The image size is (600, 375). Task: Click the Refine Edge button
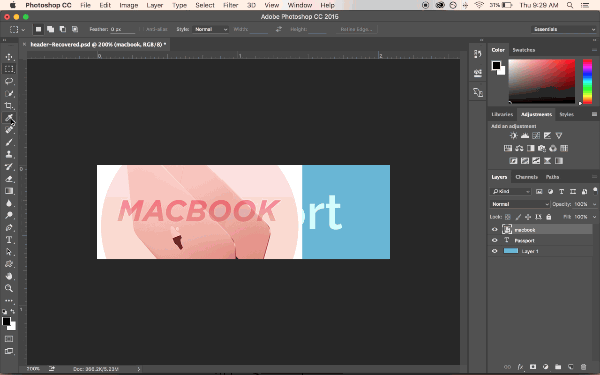point(356,29)
